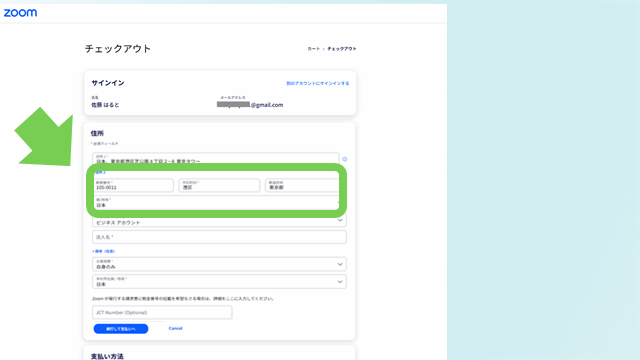The image size is (640, 360).
Task: Click the Cancel link
Action: click(176, 328)
